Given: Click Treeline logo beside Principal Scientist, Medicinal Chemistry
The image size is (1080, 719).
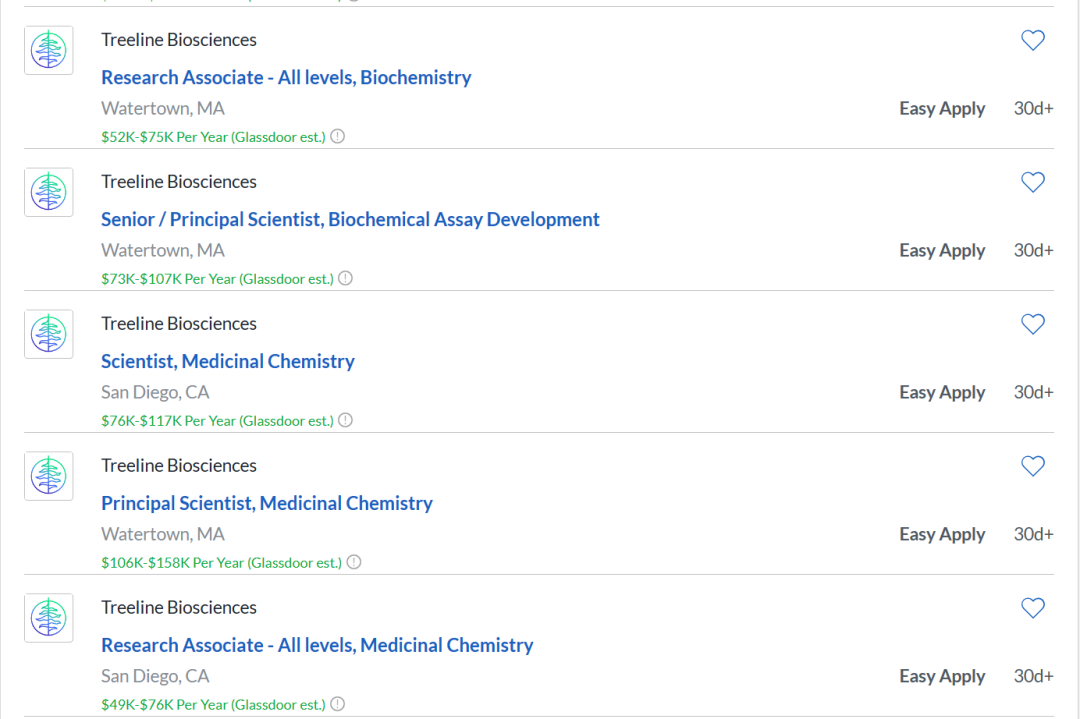Looking at the screenshot, I should pos(48,476).
